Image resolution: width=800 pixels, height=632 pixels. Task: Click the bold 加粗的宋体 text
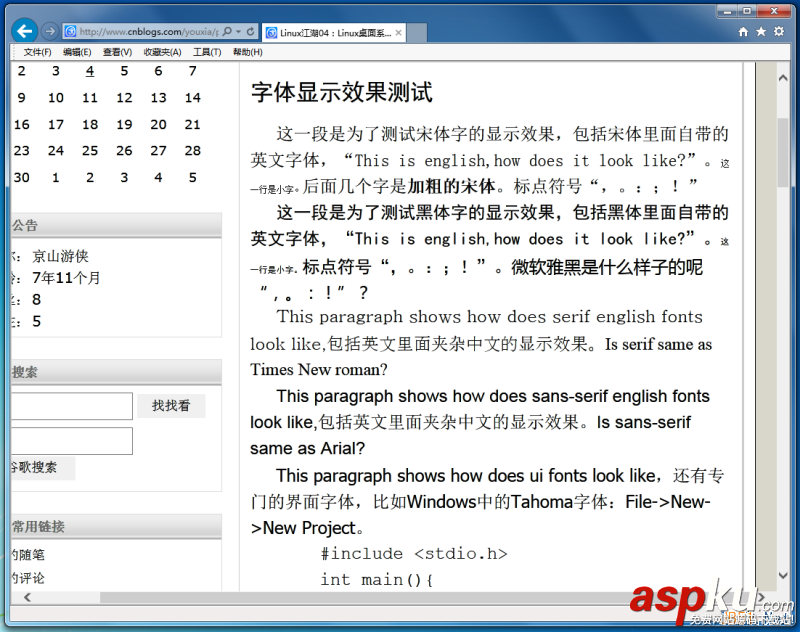pyautogui.click(x=451, y=186)
